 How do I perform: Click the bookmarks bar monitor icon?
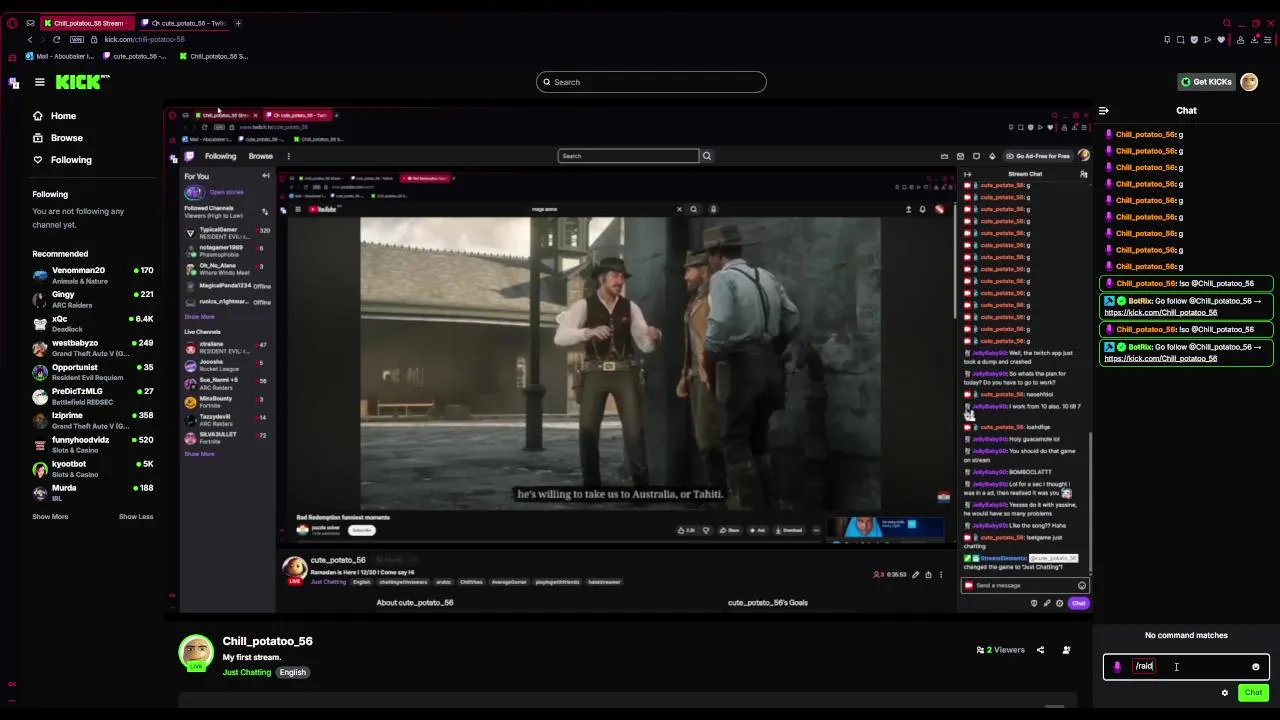click(12, 56)
